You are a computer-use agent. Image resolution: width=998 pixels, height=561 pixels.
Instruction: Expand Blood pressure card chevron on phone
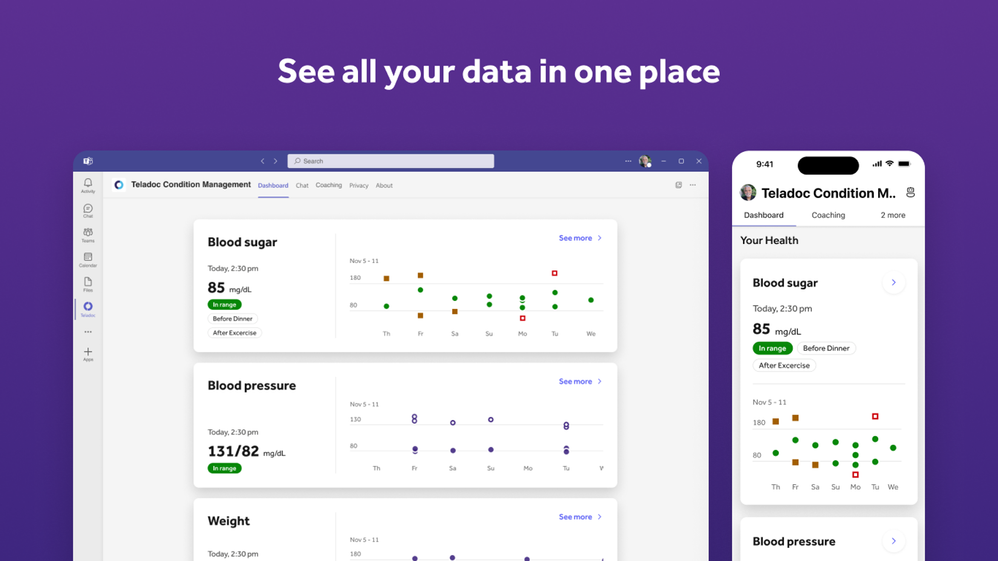click(x=894, y=541)
